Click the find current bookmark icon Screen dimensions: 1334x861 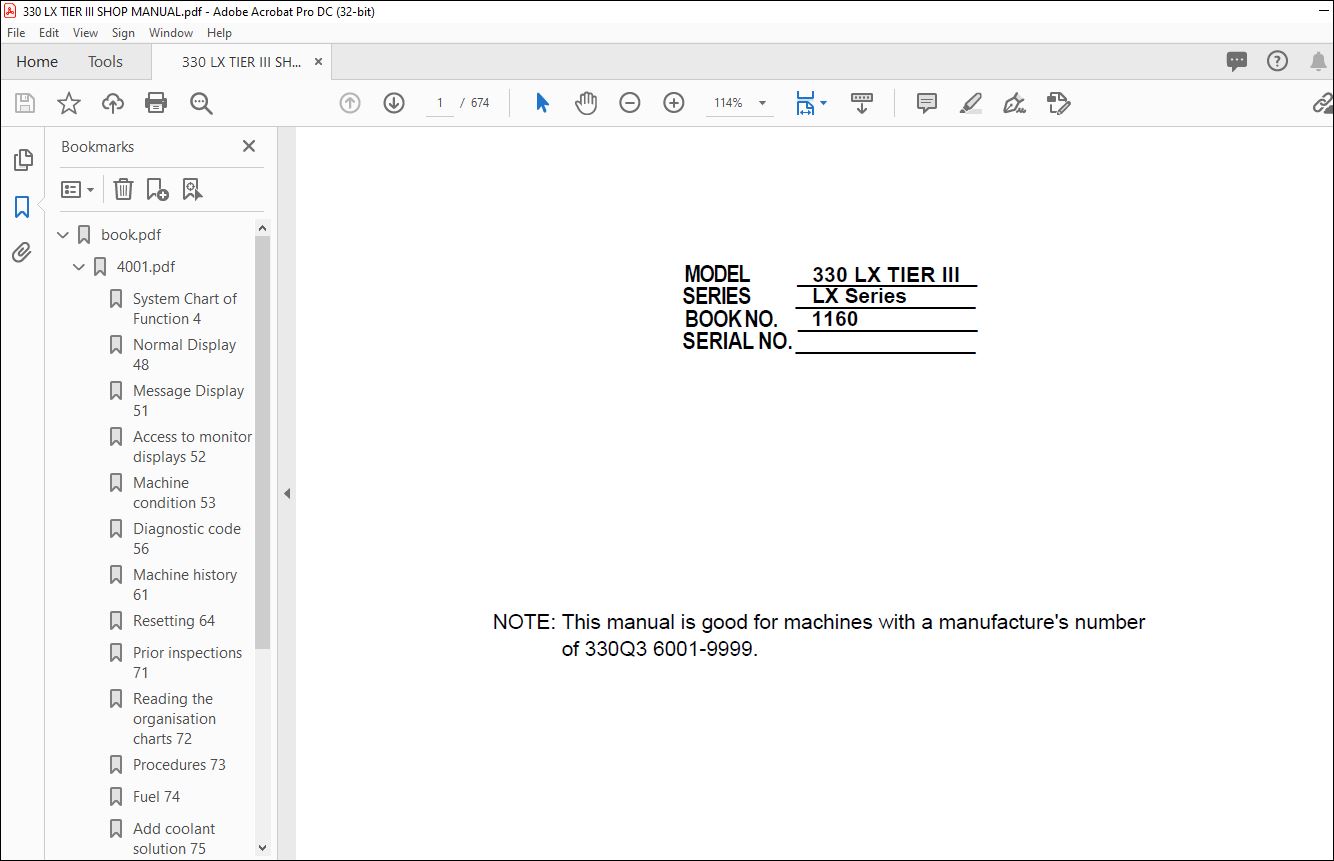click(x=192, y=189)
